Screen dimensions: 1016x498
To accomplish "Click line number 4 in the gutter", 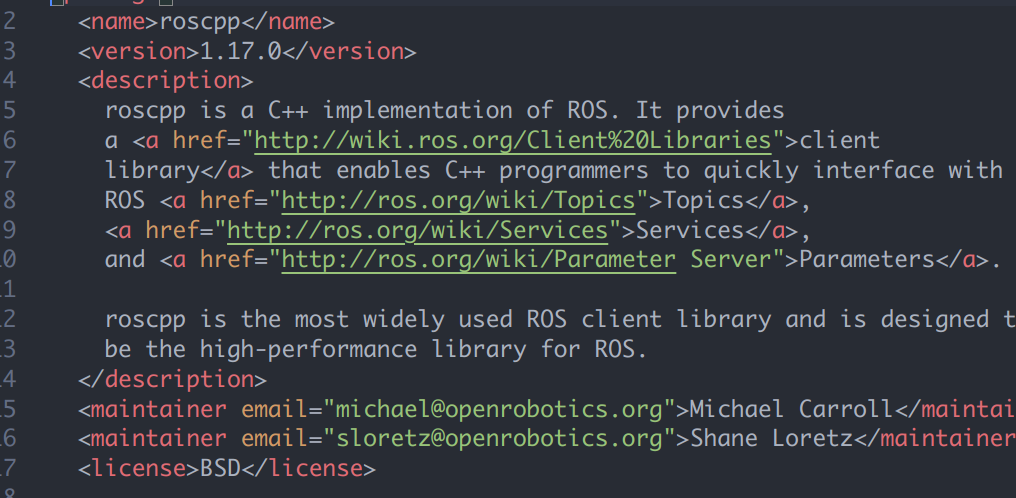I will point(8,81).
